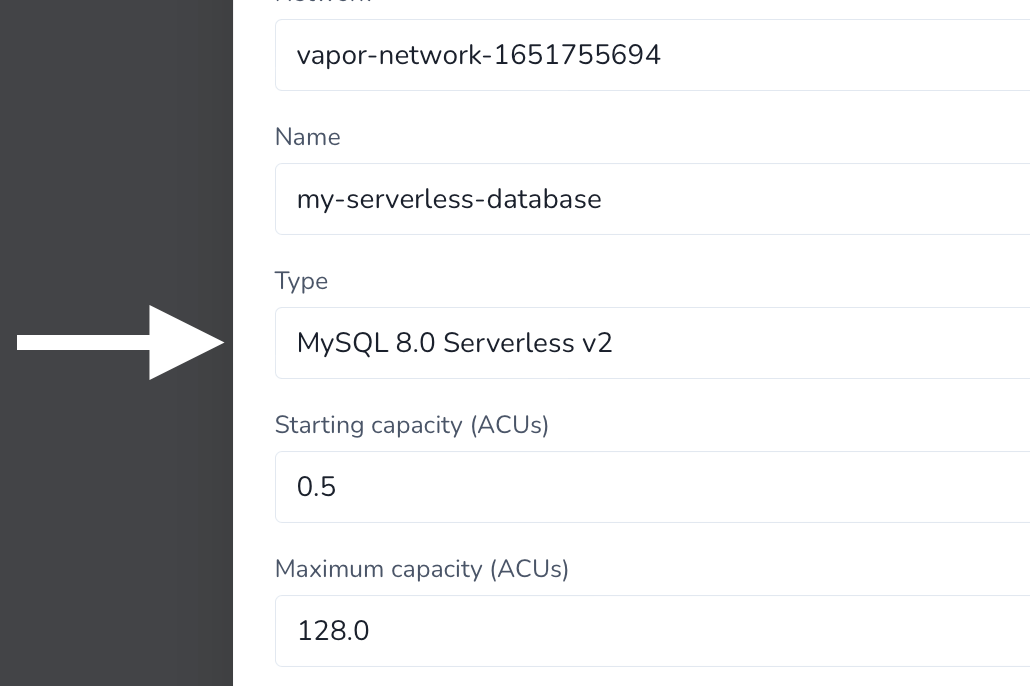The height and width of the screenshot is (686, 1030).
Task: Click the Type field label
Action: (301, 281)
